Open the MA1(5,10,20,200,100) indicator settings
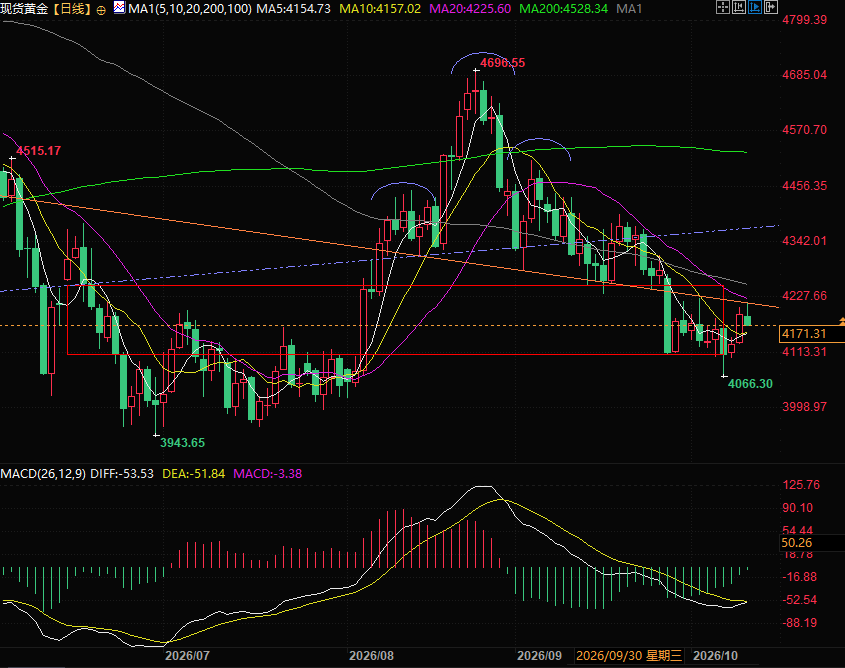Viewport: 845px width, 668px height. tap(190, 9)
